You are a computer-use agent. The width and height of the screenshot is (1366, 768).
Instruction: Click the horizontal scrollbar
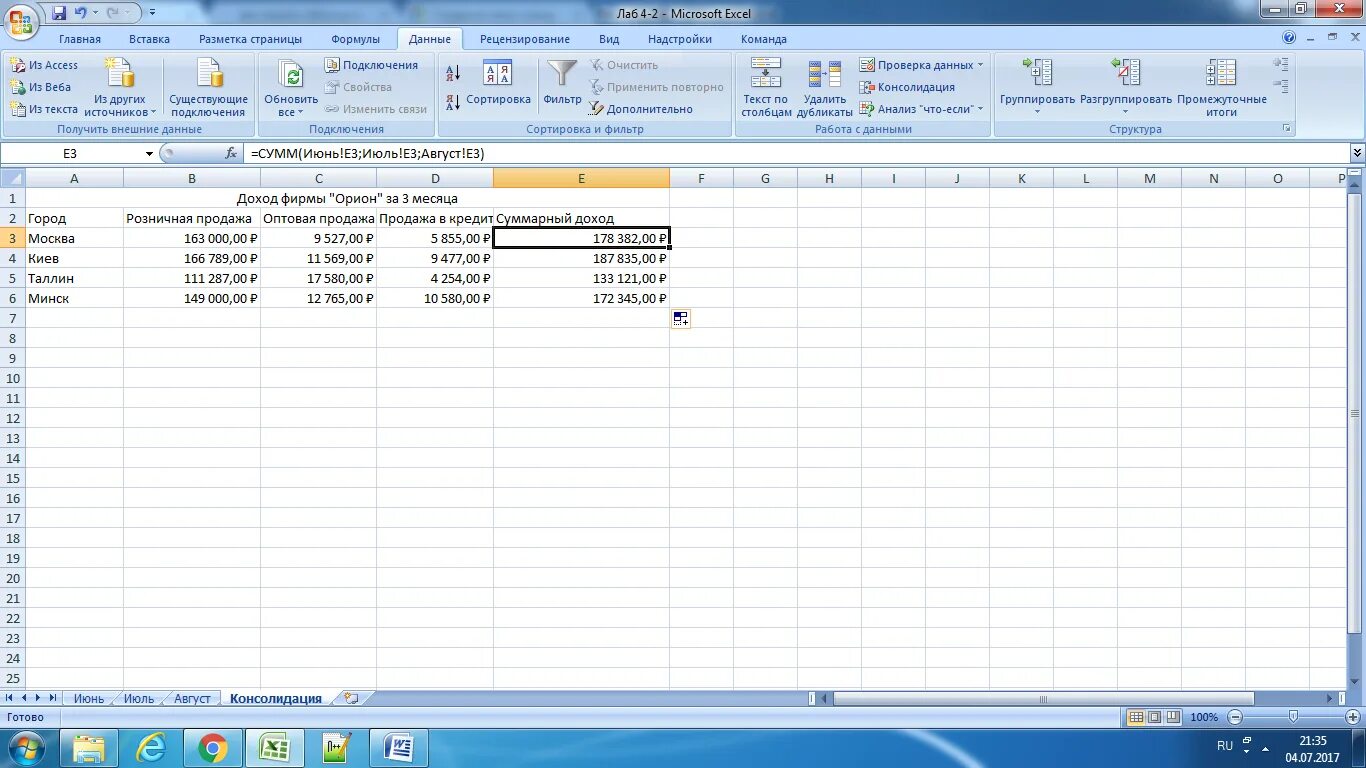click(1042, 699)
